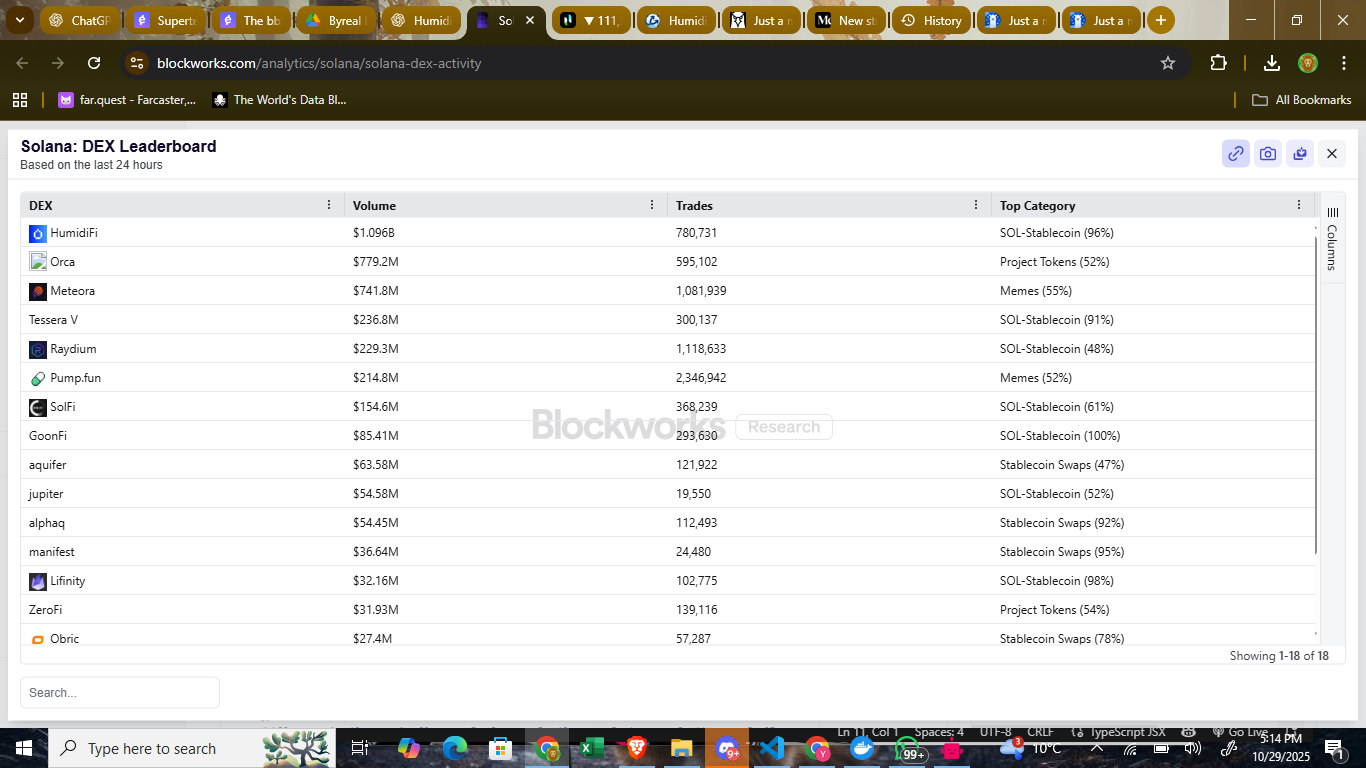
Task: Select the Tessera V row name
Action: (x=53, y=320)
